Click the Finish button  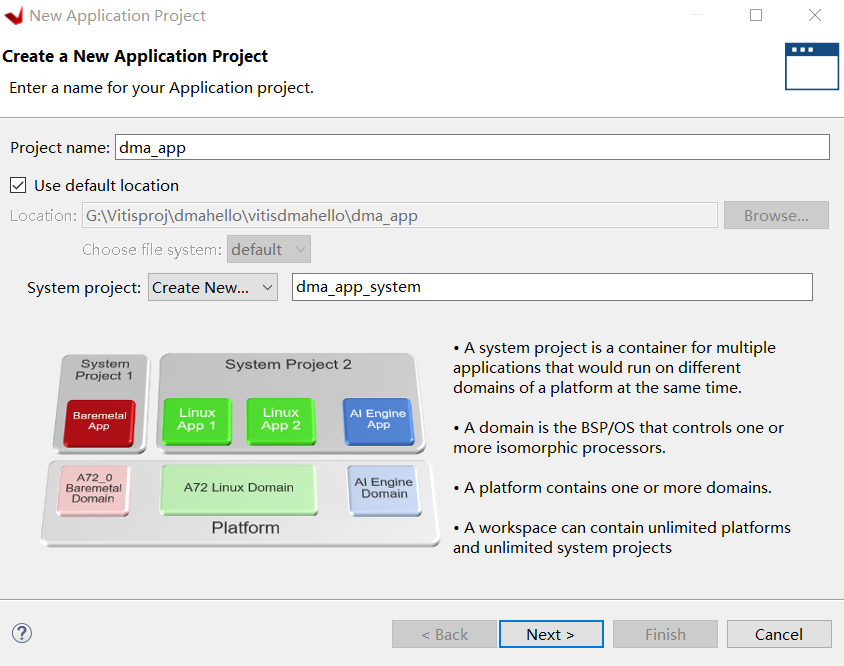[x=665, y=633]
